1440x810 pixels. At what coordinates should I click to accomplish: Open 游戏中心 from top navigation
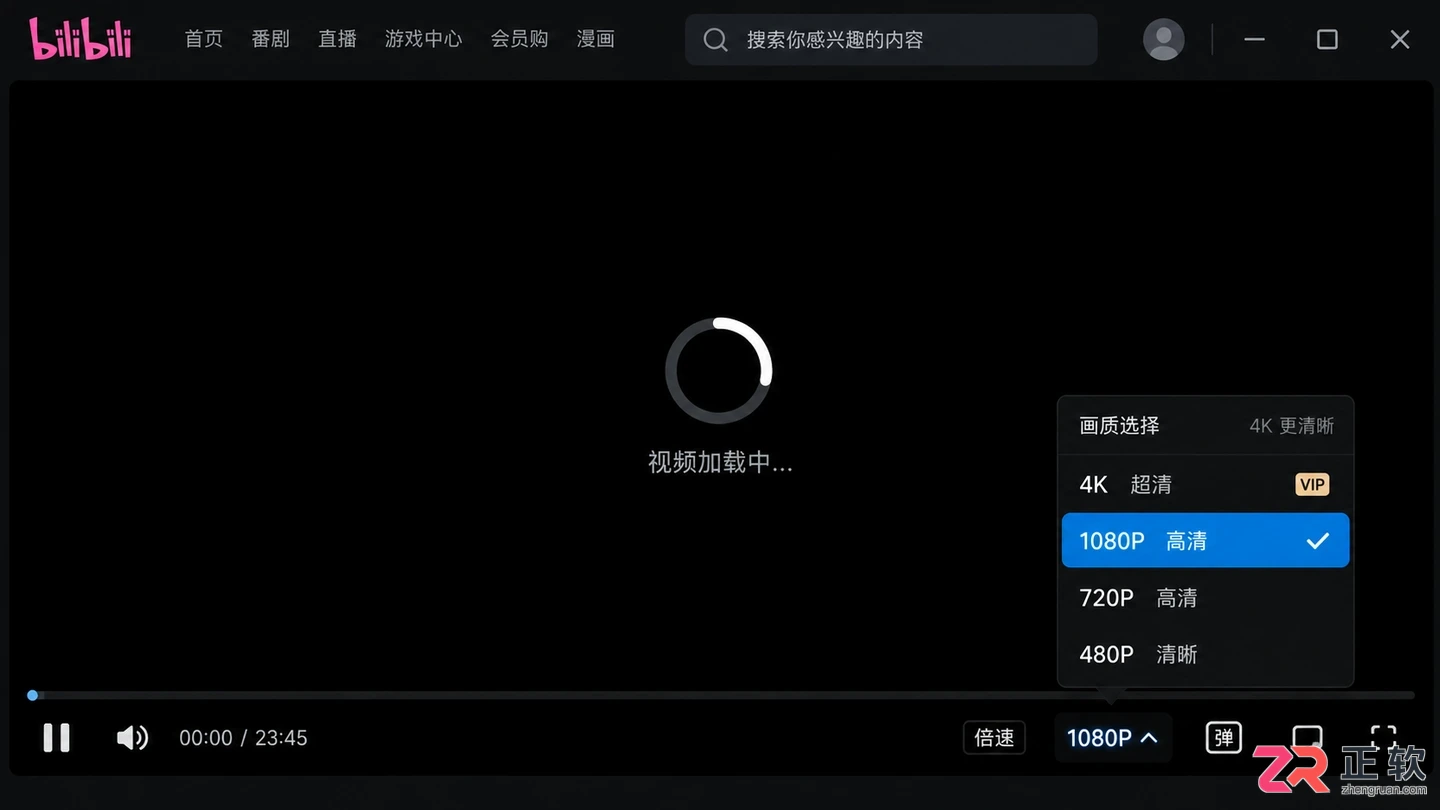(x=423, y=39)
